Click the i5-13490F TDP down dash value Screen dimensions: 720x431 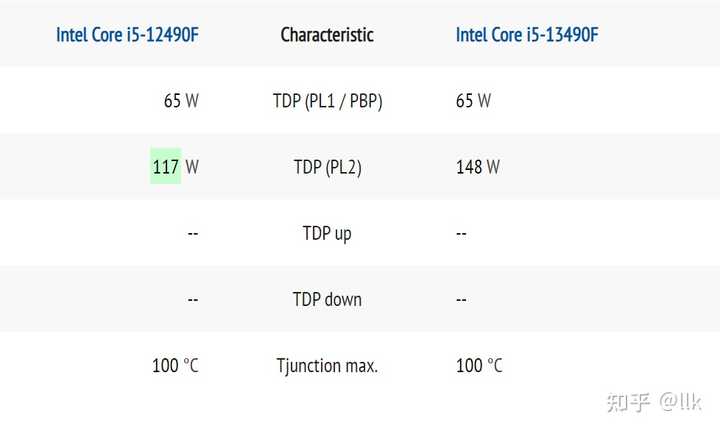[x=462, y=299]
